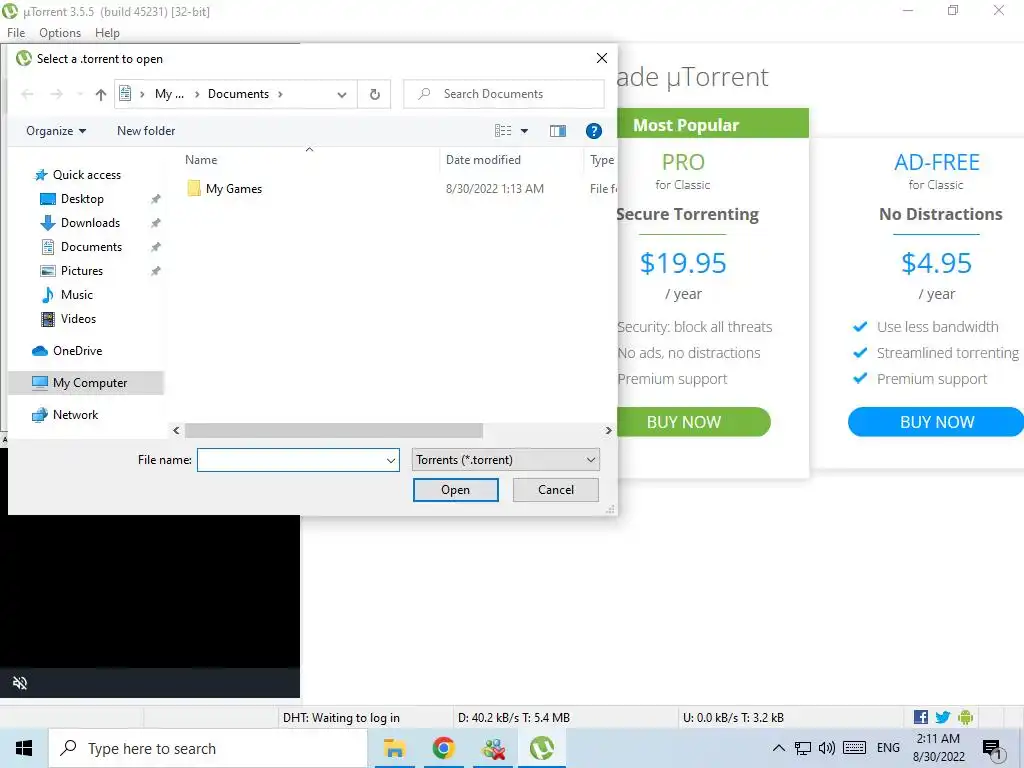Click the download speed status entry
The height and width of the screenshot is (768, 1024).
[x=514, y=718]
